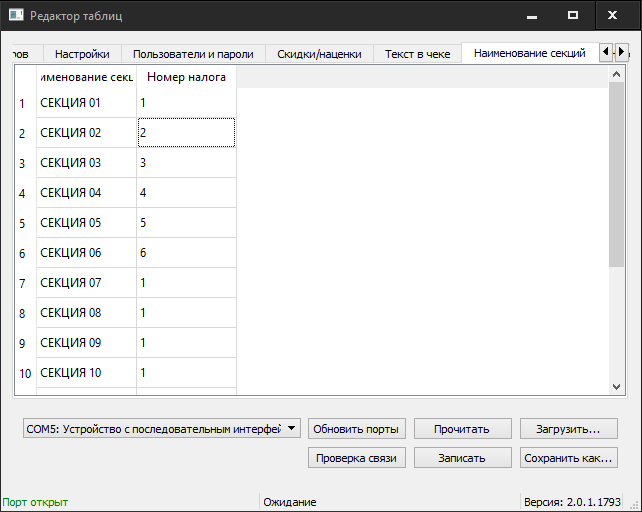Select tax number cell of СЕКЦИЯ 01

[186, 103]
